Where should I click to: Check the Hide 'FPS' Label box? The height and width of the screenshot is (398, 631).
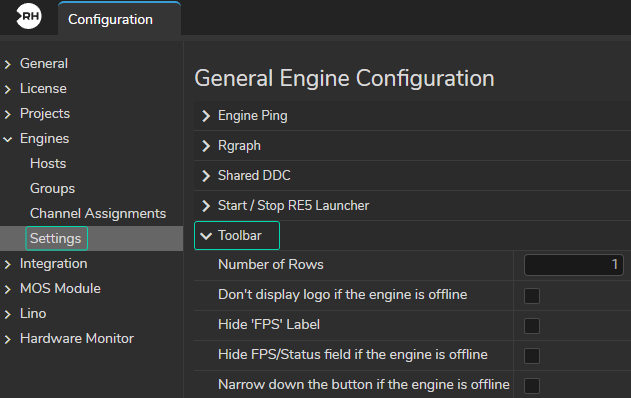pos(532,326)
